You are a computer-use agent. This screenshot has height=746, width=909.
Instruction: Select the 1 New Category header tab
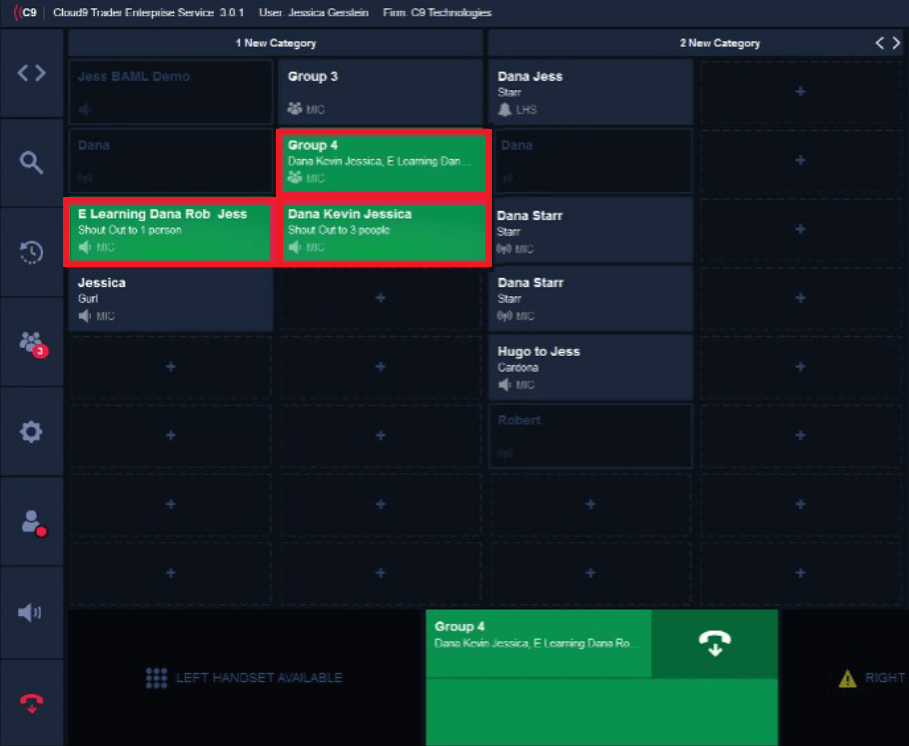[274, 42]
